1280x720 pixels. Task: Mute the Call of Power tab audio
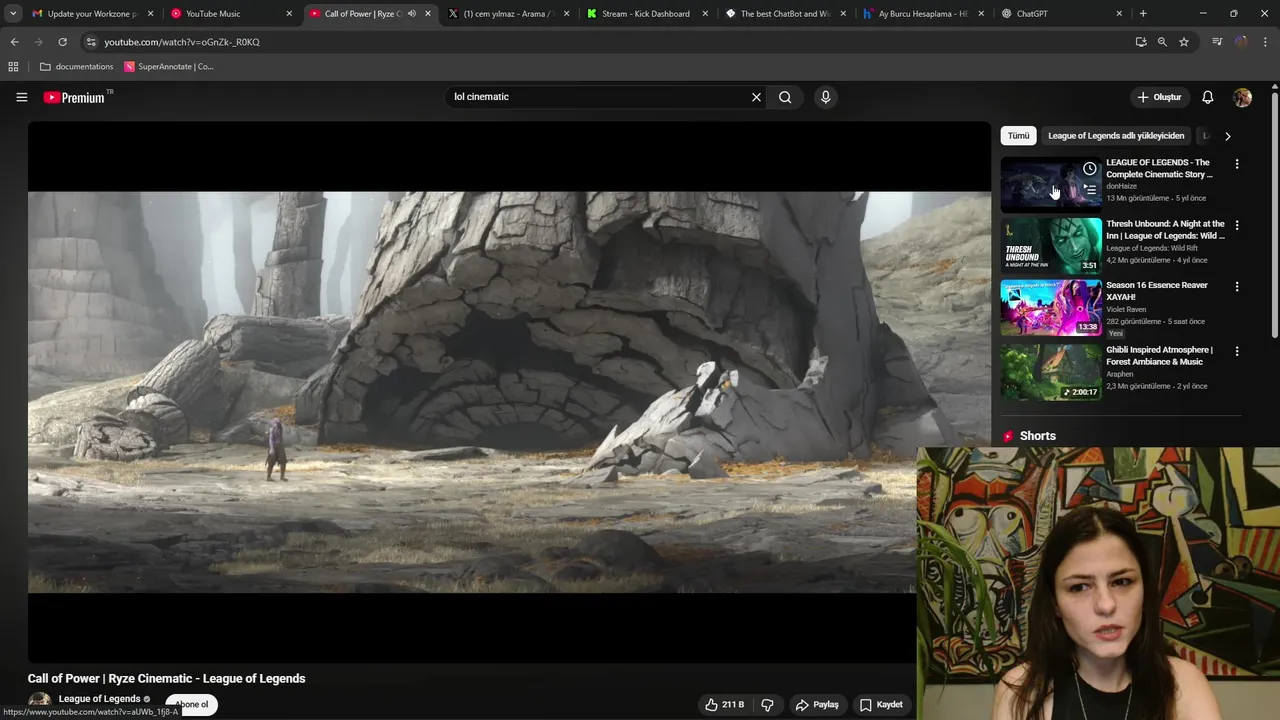(x=412, y=14)
